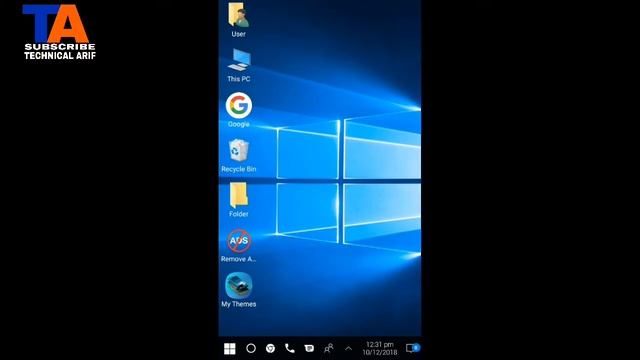
Task: Open the Windows Start menu
Action: 230,349
